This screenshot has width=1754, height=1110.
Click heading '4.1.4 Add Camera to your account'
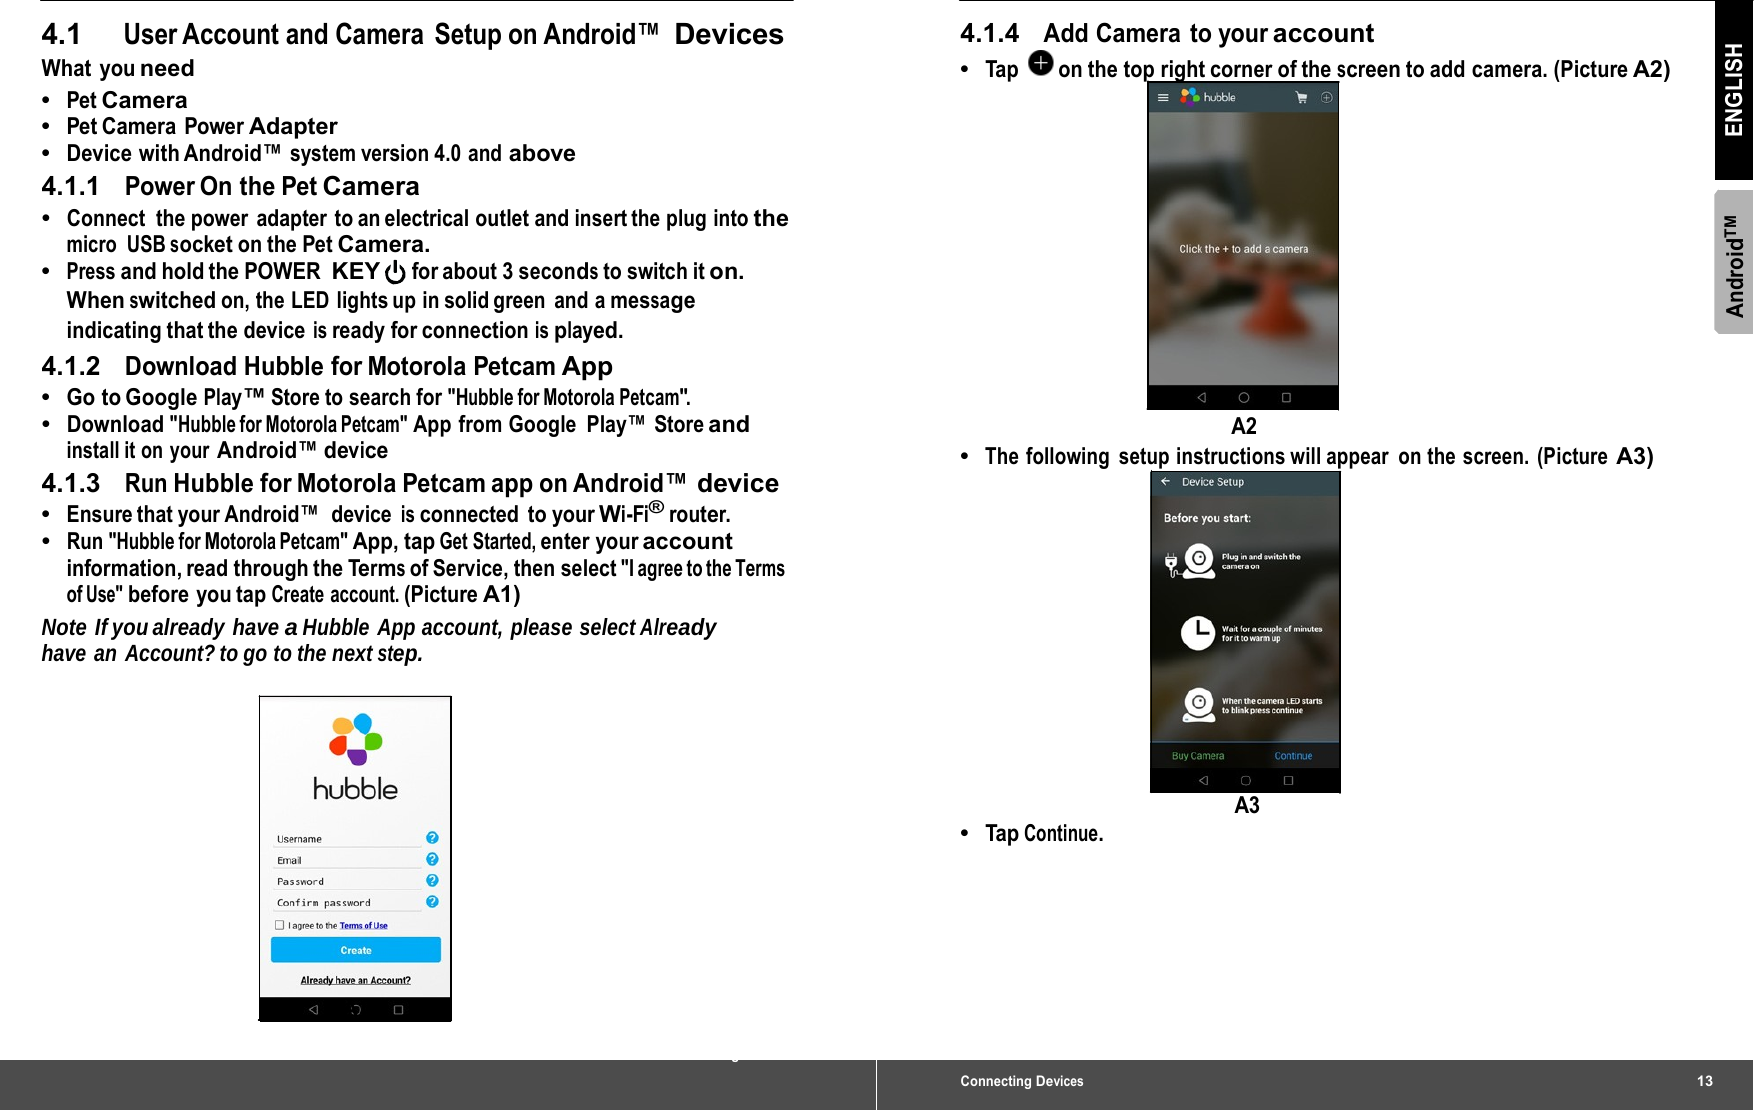[x=1167, y=33]
